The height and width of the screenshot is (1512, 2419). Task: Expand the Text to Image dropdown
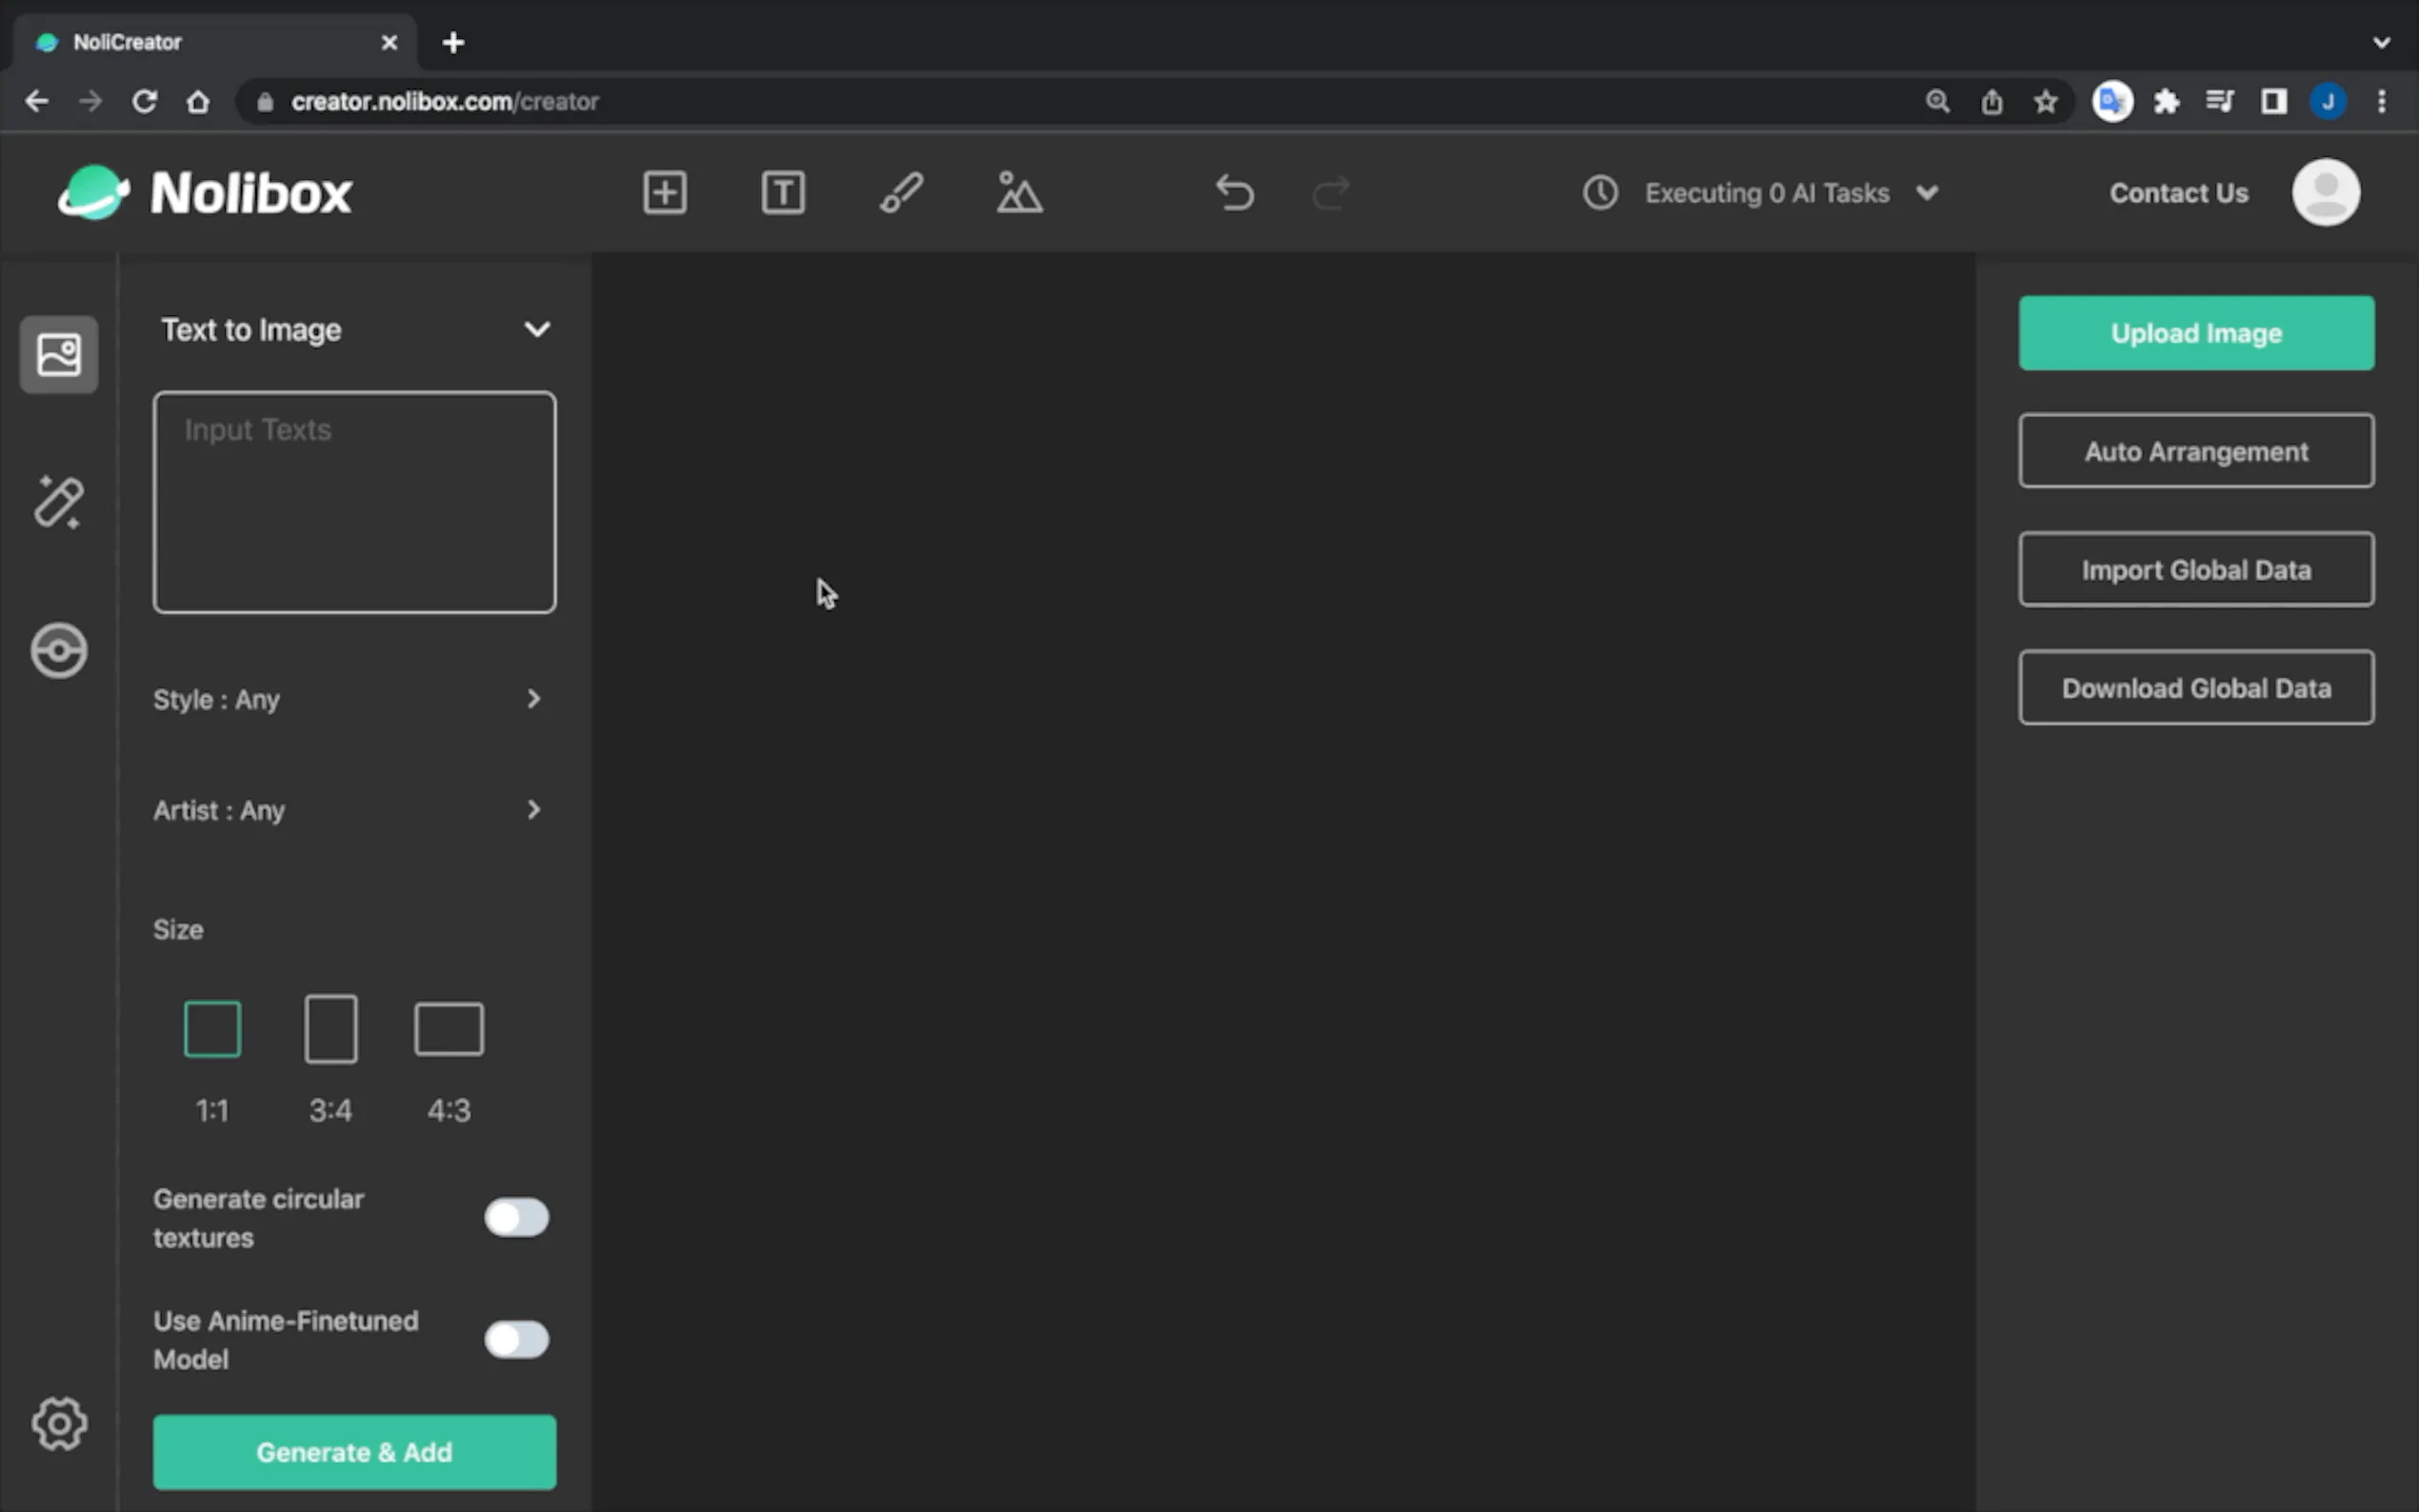click(x=537, y=330)
